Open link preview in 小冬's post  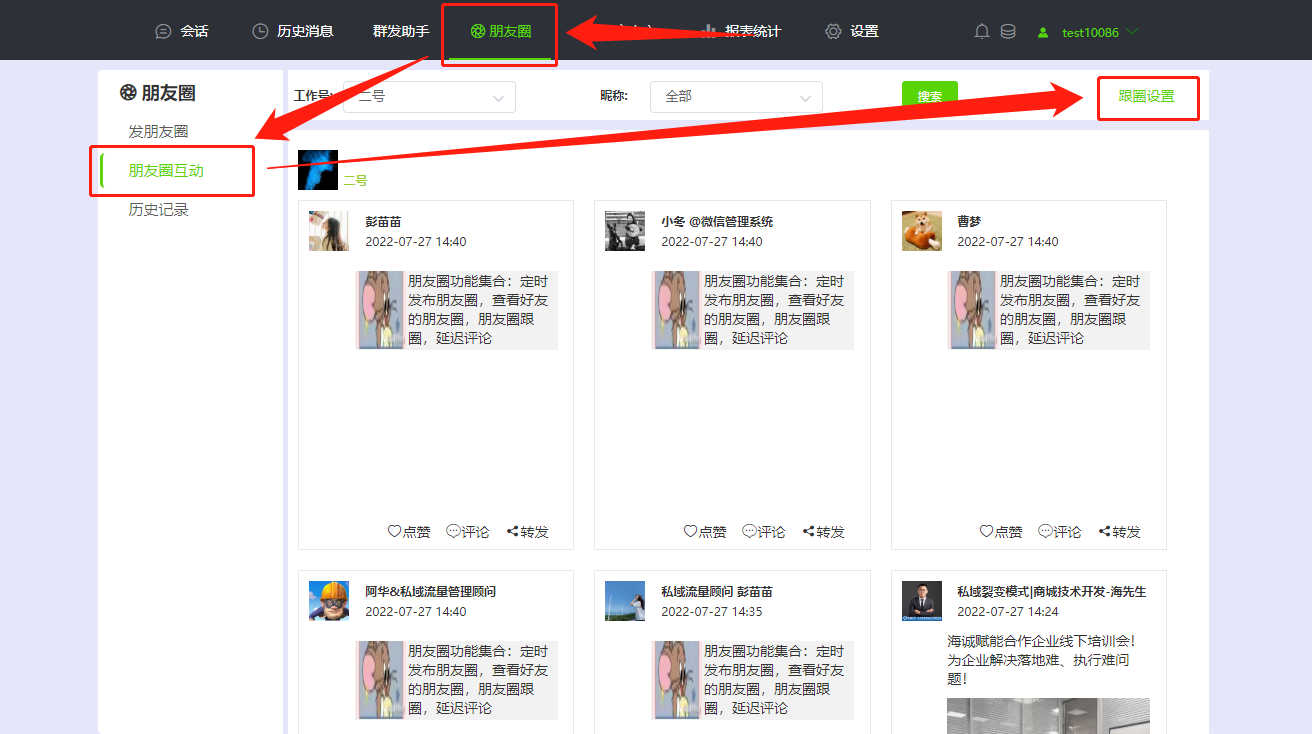pyautogui.click(x=753, y=310)
